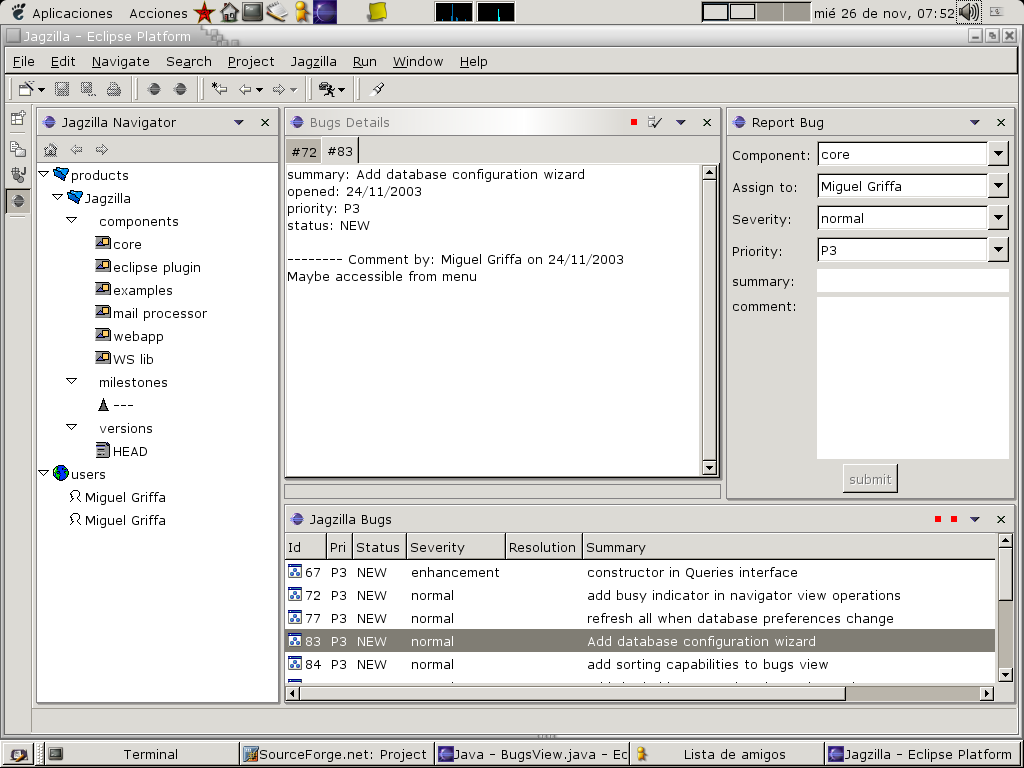Image resolution: width=1024 pixels, height=768 pixels.
Task: Click the checklist icon in Bugs Details header
Action: (x=655, y=122)
